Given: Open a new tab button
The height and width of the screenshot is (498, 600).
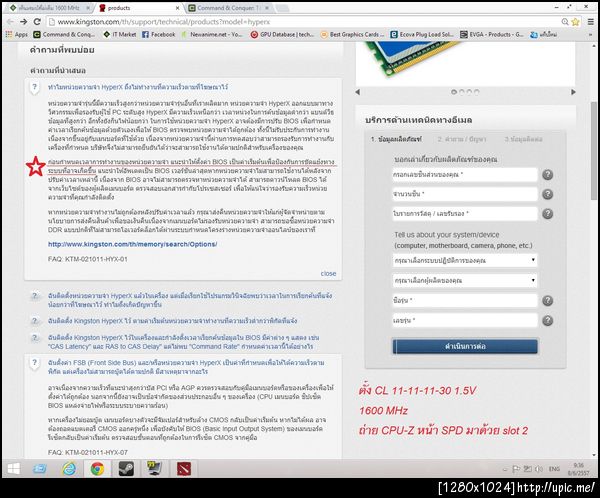Looking at the screenshot, I should coord(282,8).
